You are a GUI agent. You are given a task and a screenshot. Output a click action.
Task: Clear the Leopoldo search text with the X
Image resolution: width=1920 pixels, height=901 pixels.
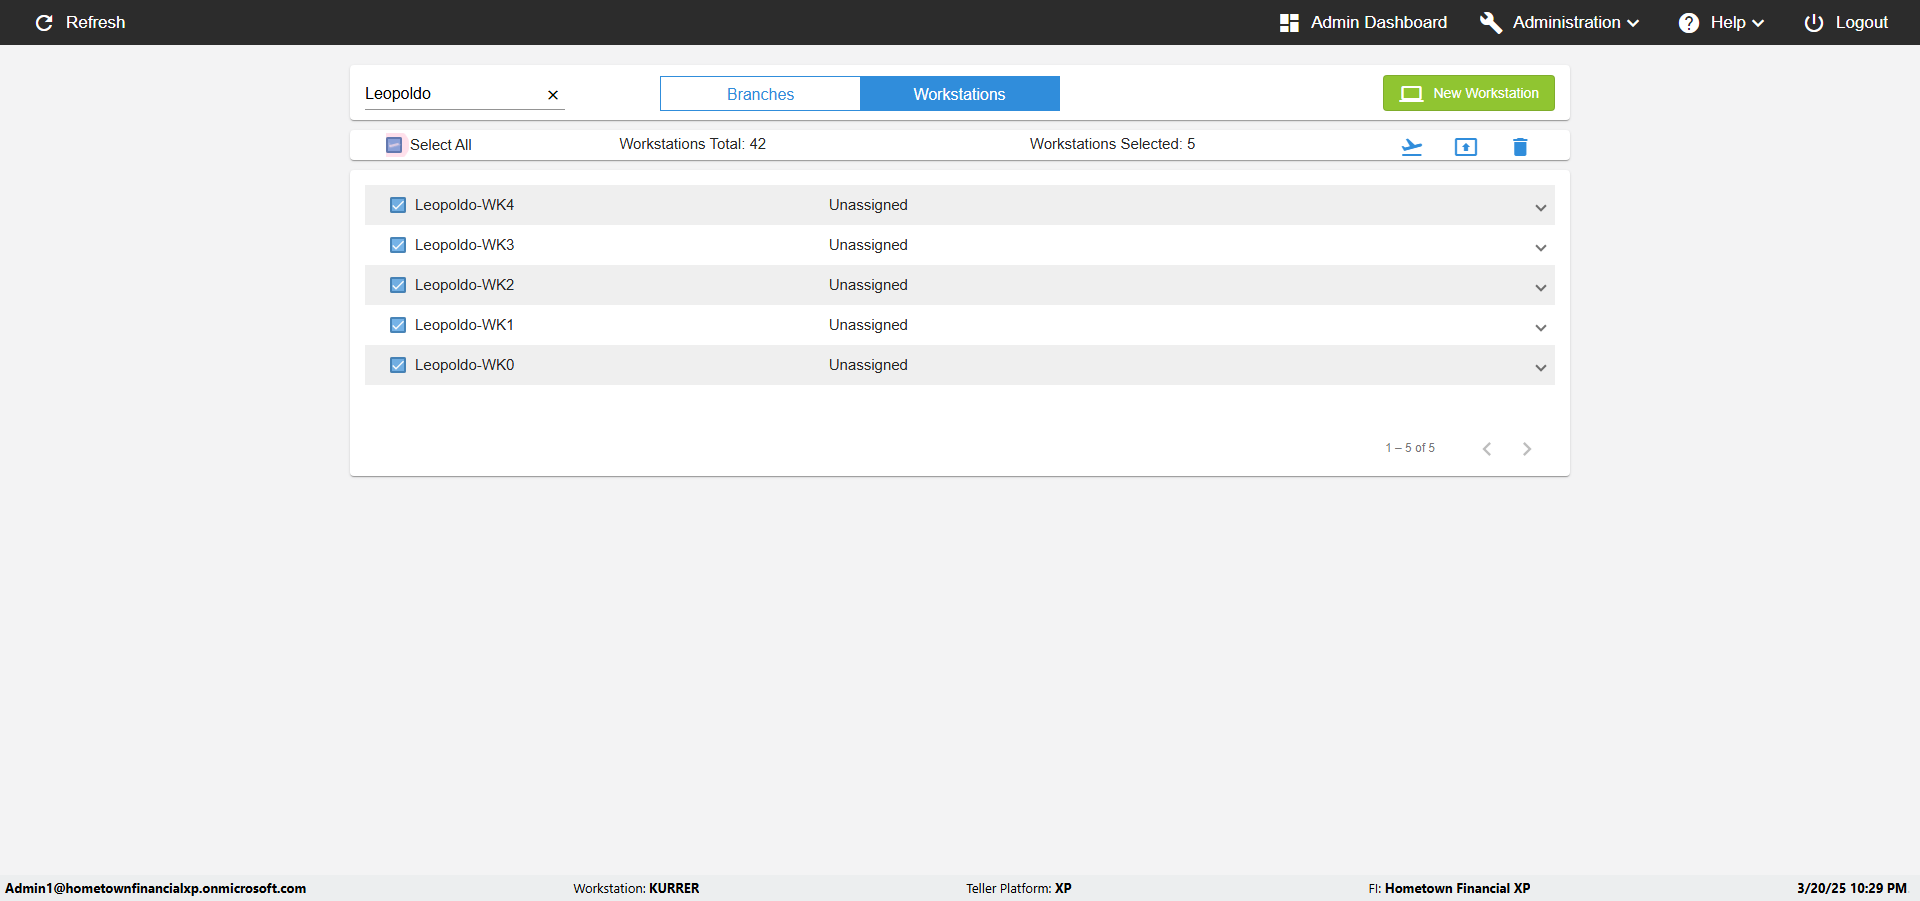point(553,95)
